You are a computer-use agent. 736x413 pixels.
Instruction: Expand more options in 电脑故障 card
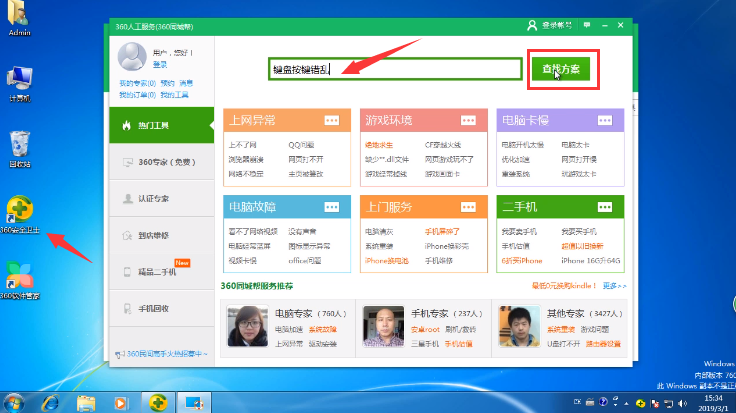click(x=331, y=207)
